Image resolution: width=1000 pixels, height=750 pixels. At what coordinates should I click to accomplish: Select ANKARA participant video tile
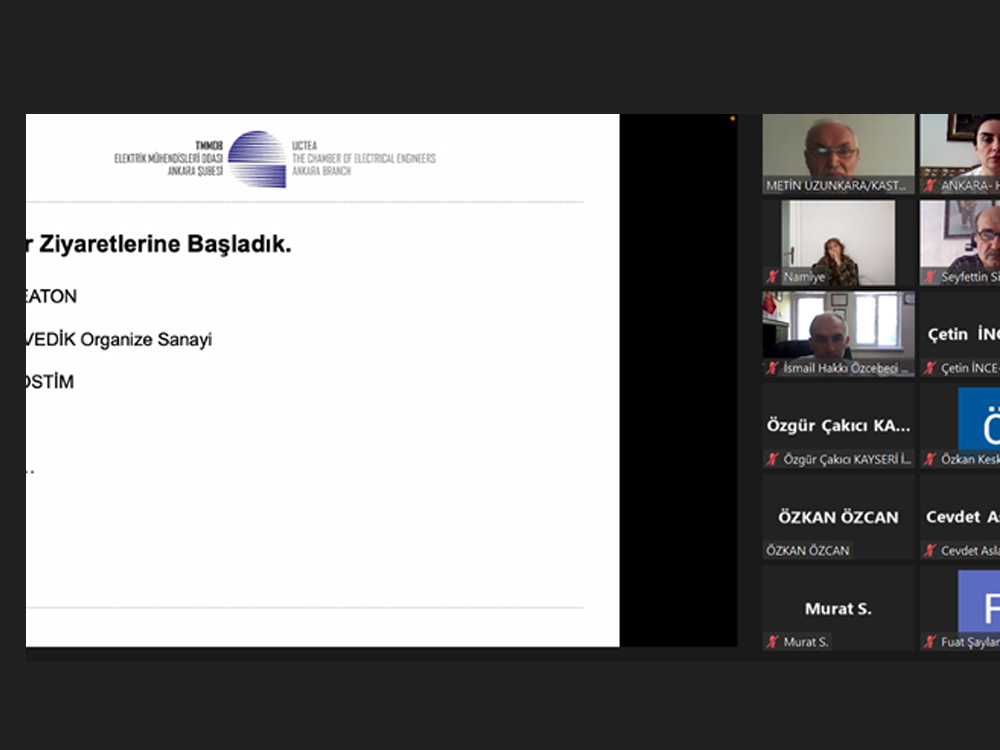(x=960, y=154)
